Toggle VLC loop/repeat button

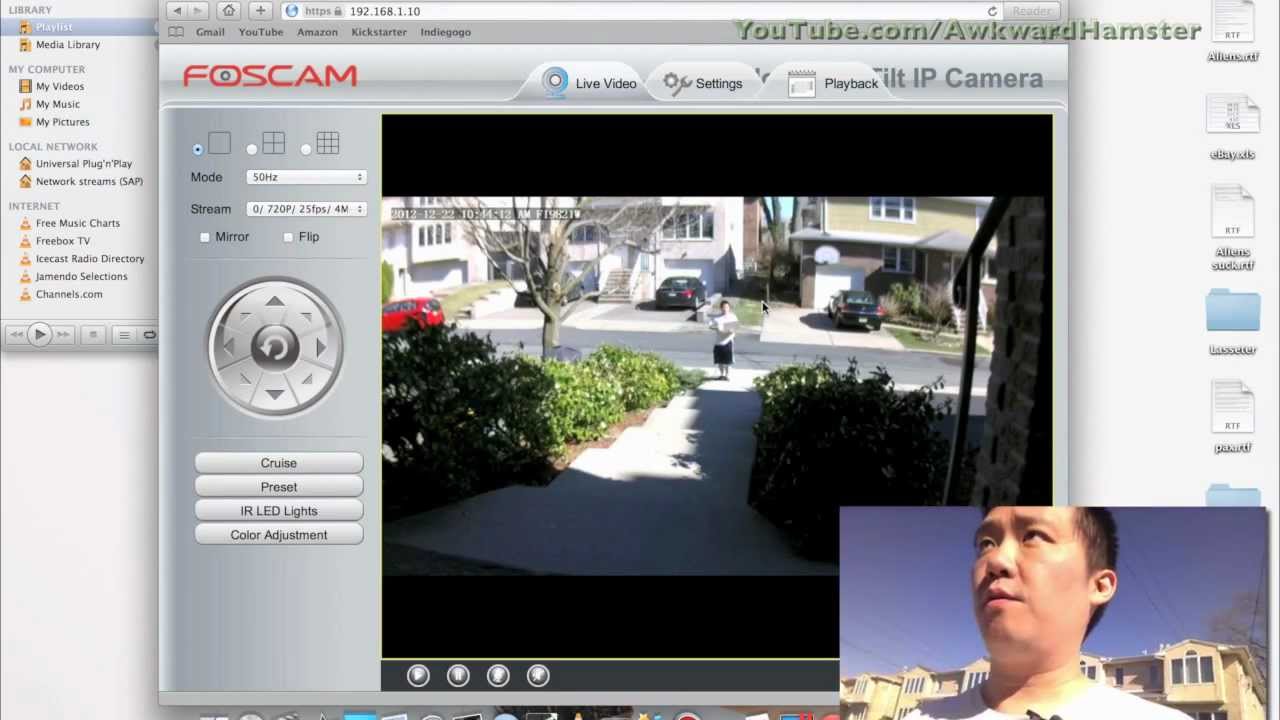pos(149,334)
